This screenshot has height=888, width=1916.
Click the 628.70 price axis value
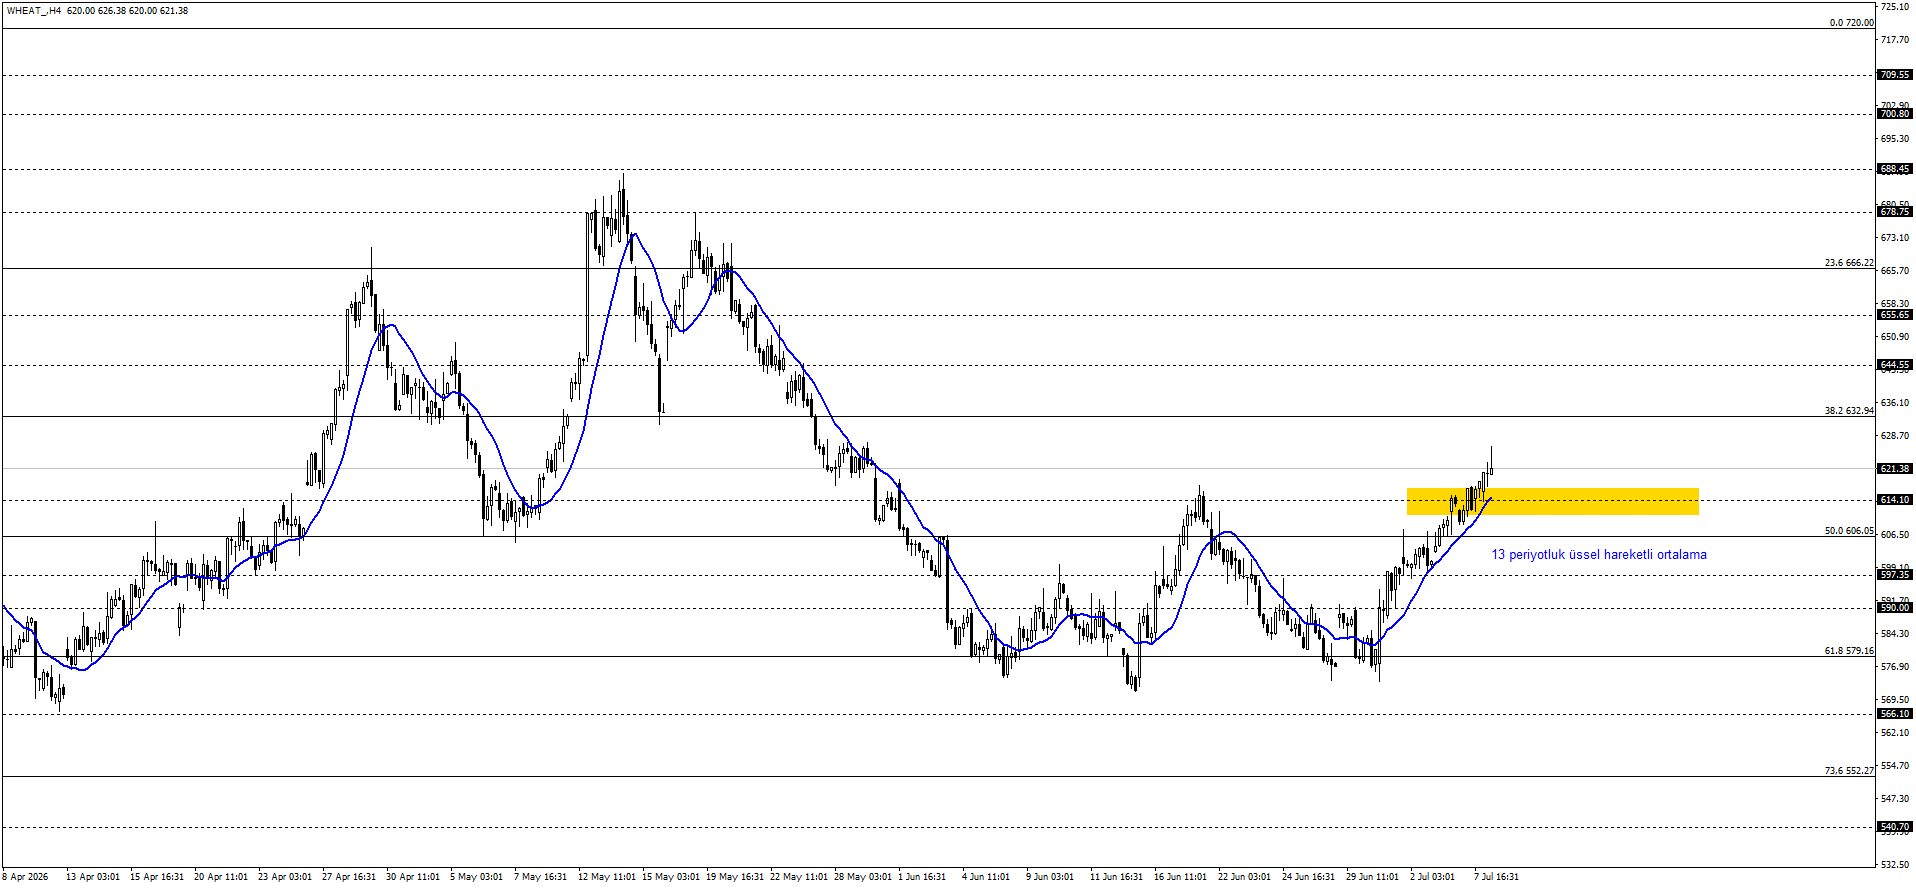tap(1895, 436)
